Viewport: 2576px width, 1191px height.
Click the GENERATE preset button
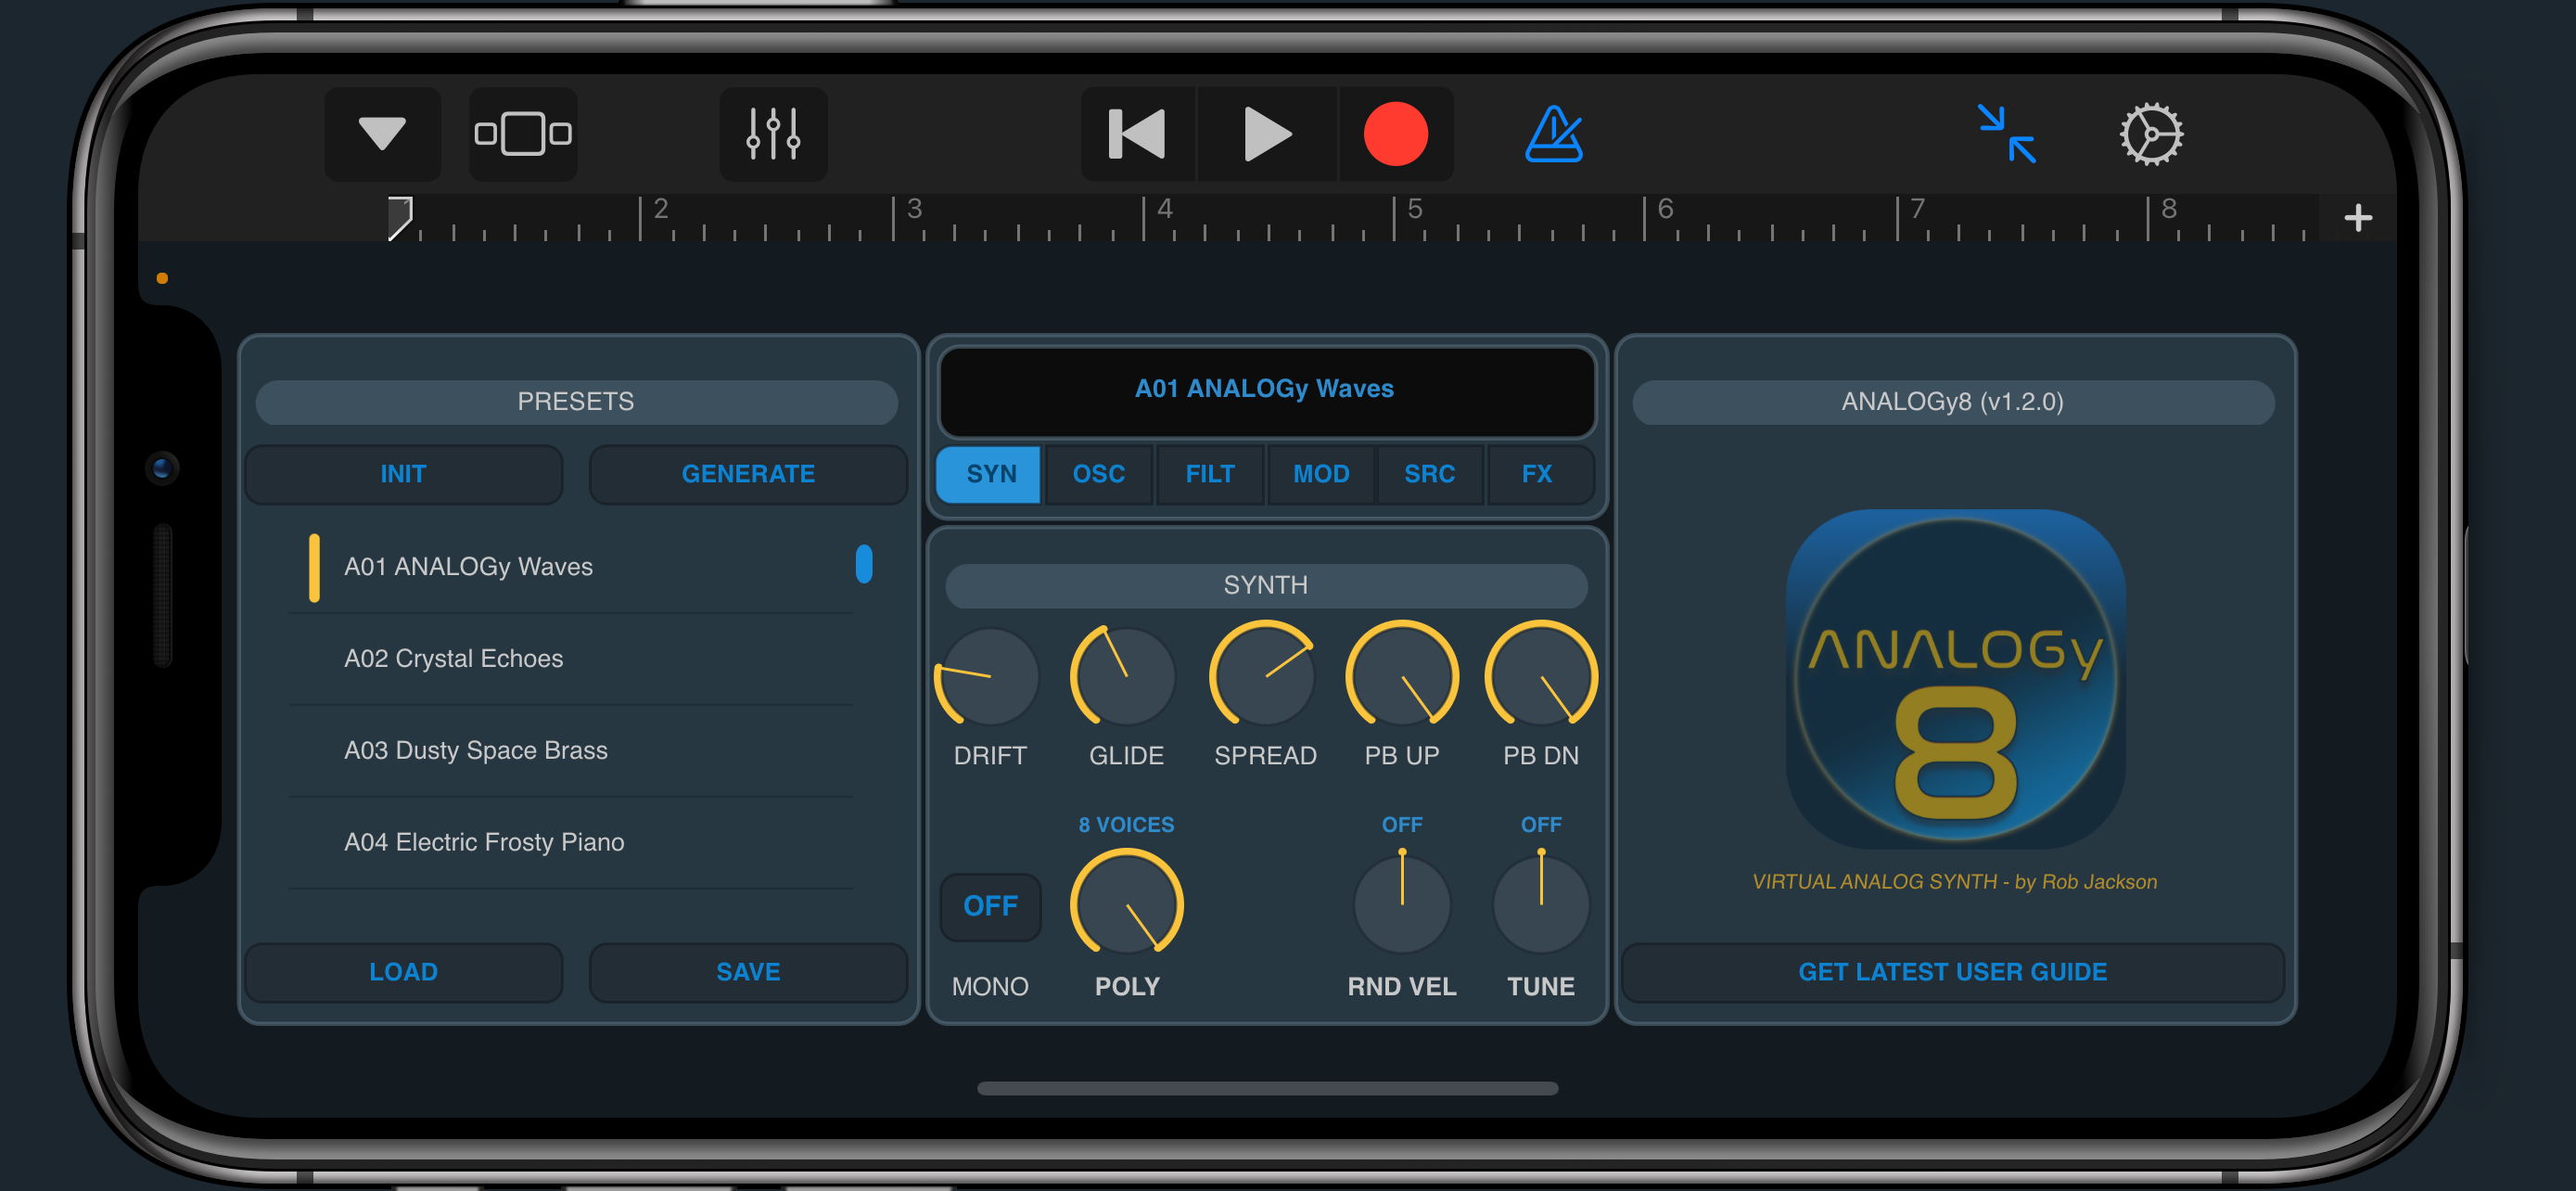coord(748,474)
